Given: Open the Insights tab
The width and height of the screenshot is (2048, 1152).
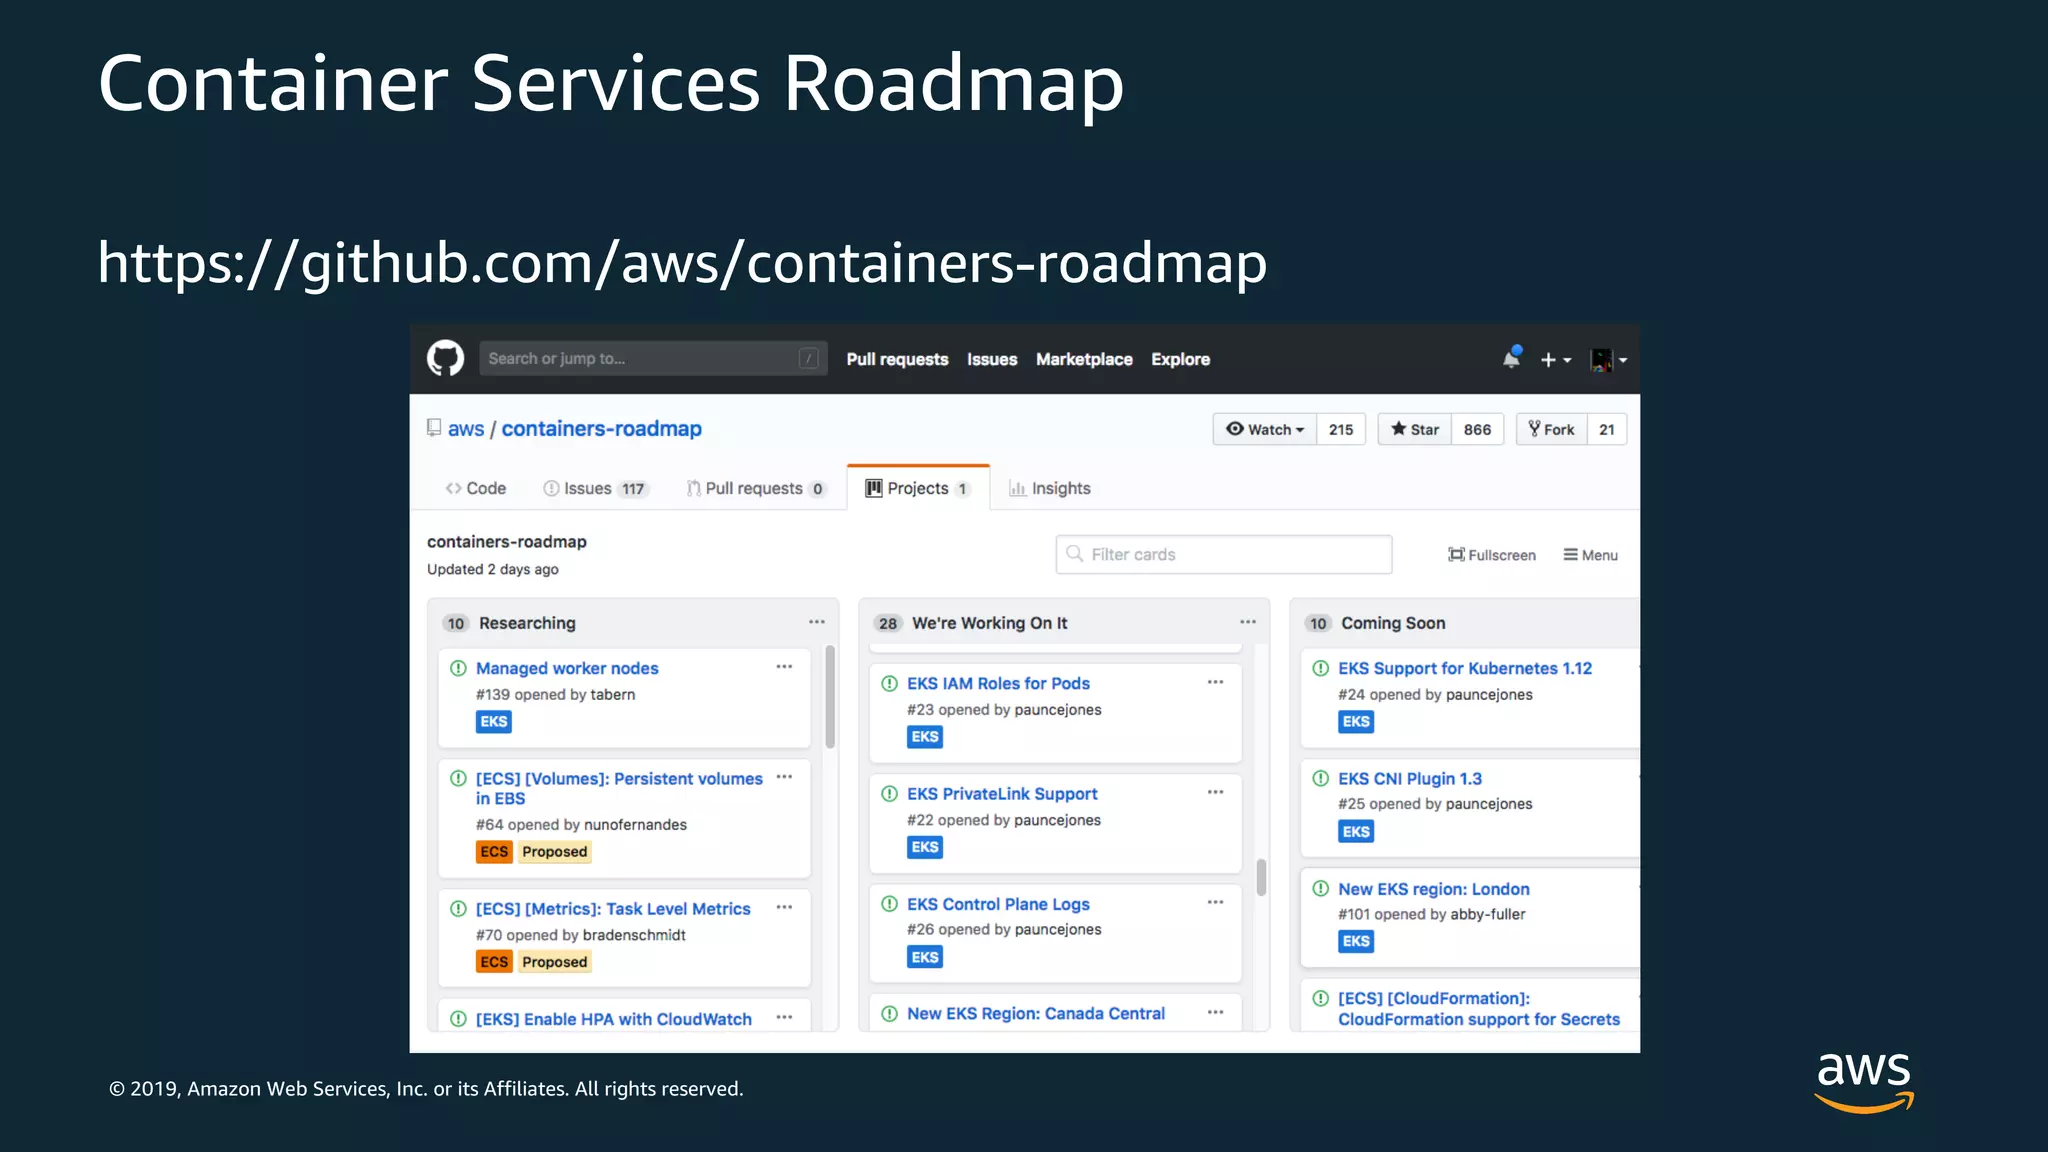Looking at the screenshot, I should (1049, 488).
